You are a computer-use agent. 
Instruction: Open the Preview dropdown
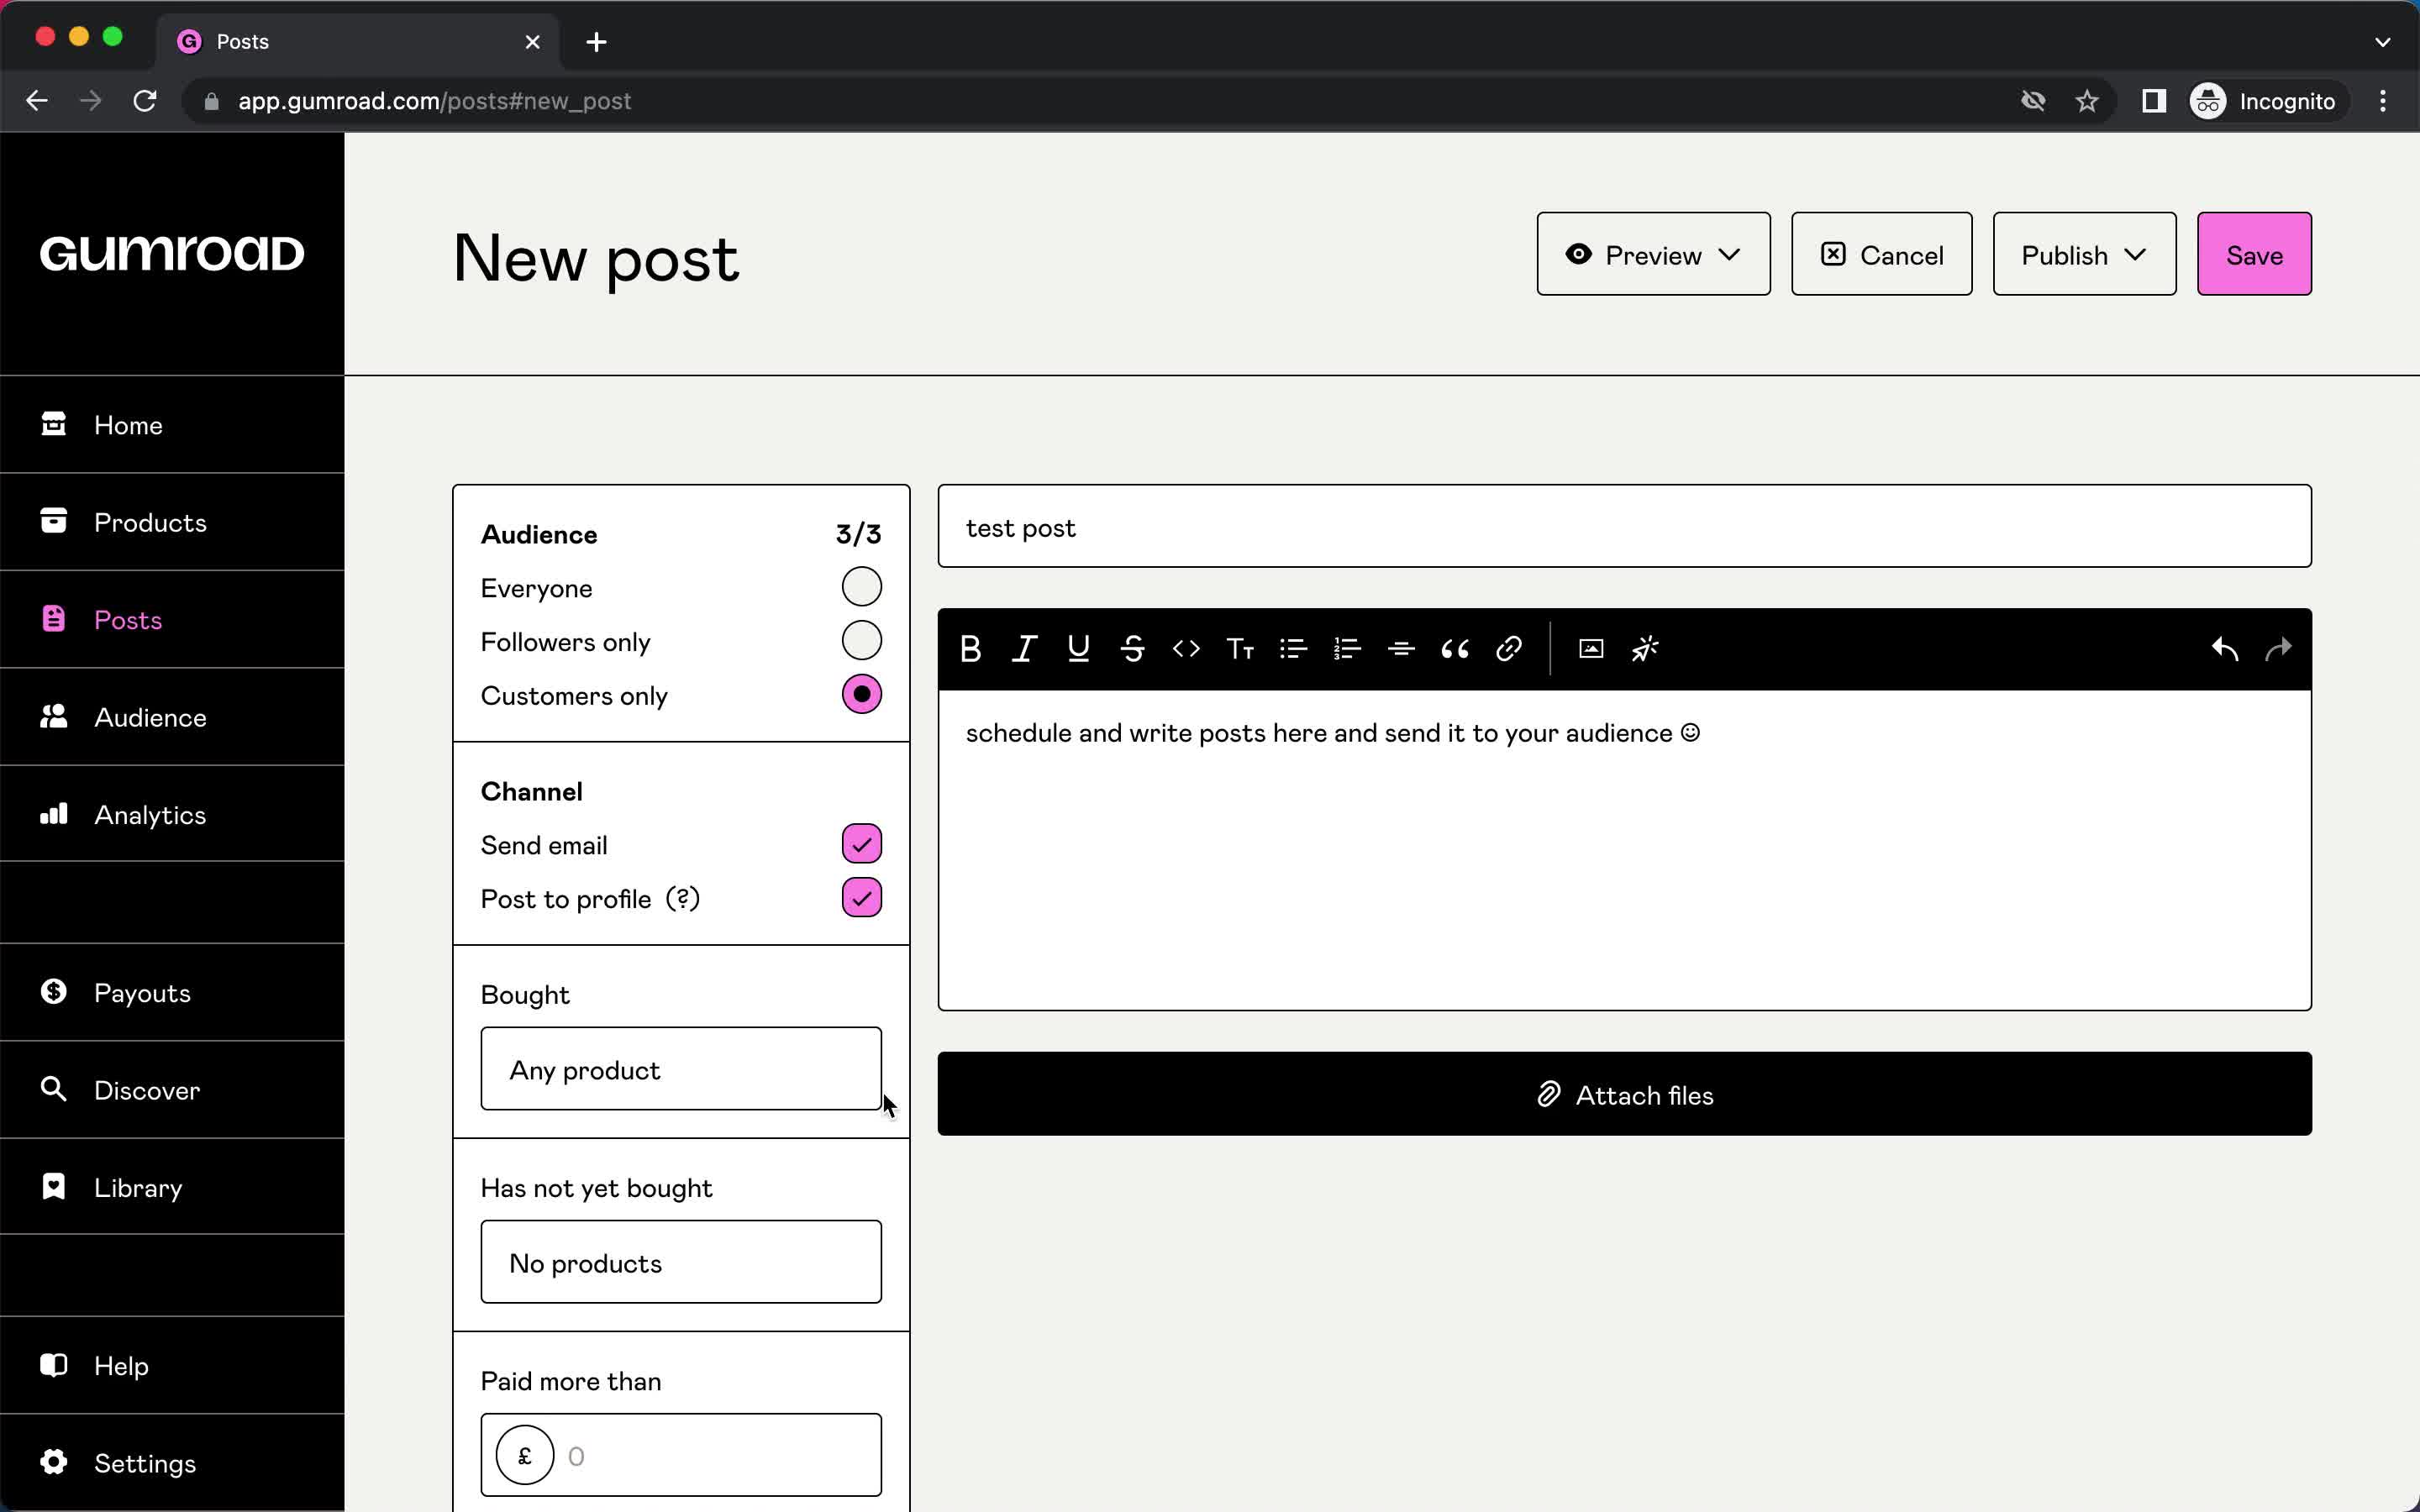pos(1653,254)
